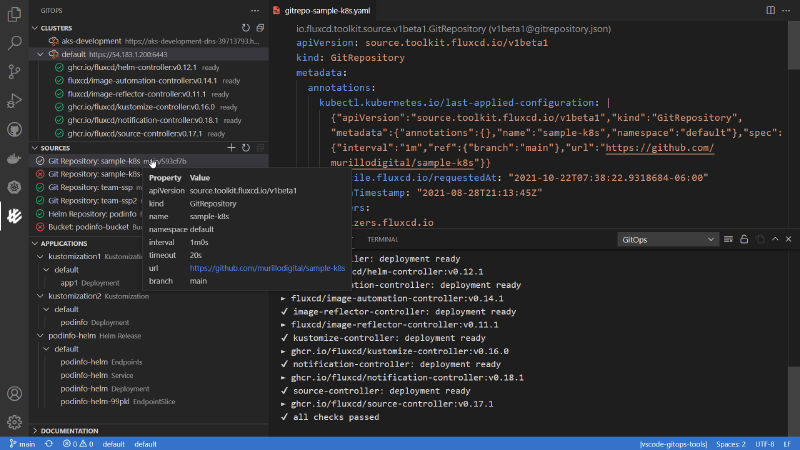Toggle output scroll lock icon
This screenshot has height=450, width=800.
click(x=743, y=240)
